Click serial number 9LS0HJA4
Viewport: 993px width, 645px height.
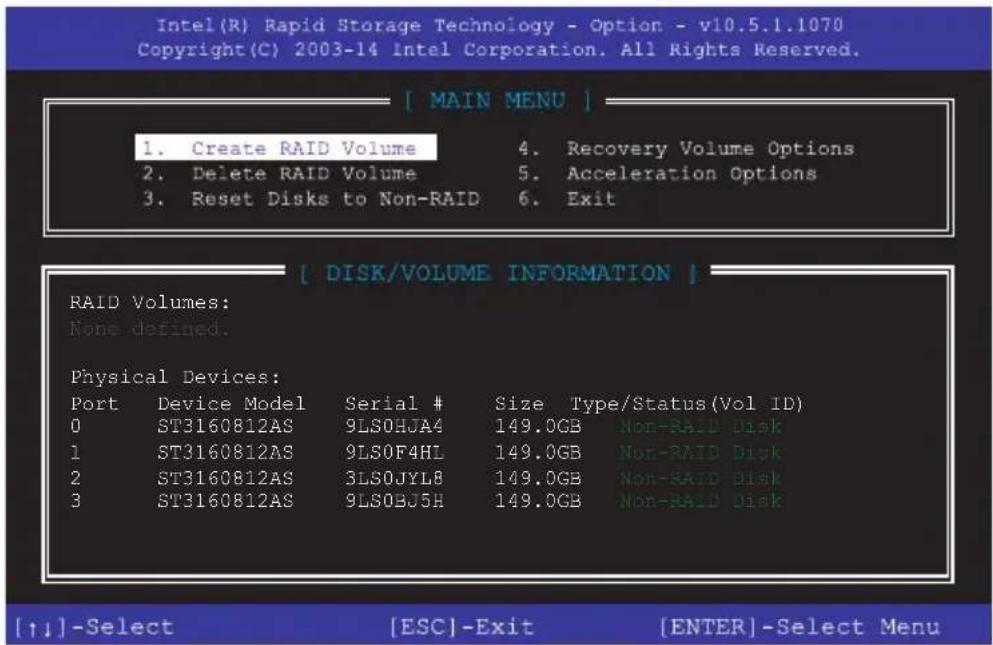394,426
